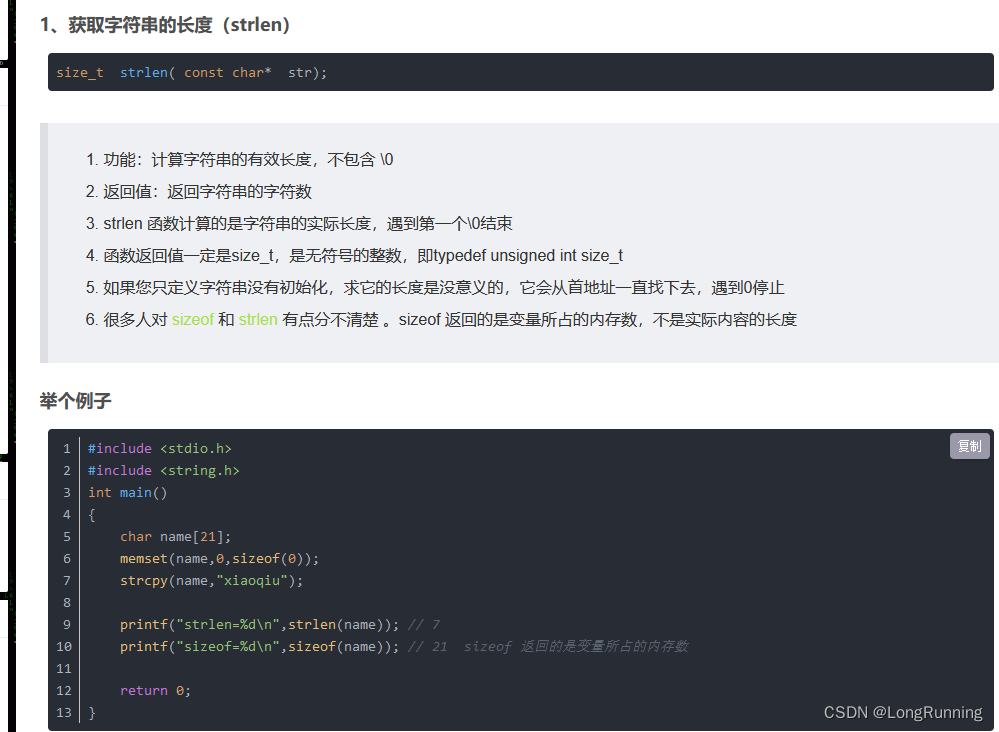Screen dimensions: 999x732
Task: Click the 复制 button to copy the code
Action: (968, 446)
